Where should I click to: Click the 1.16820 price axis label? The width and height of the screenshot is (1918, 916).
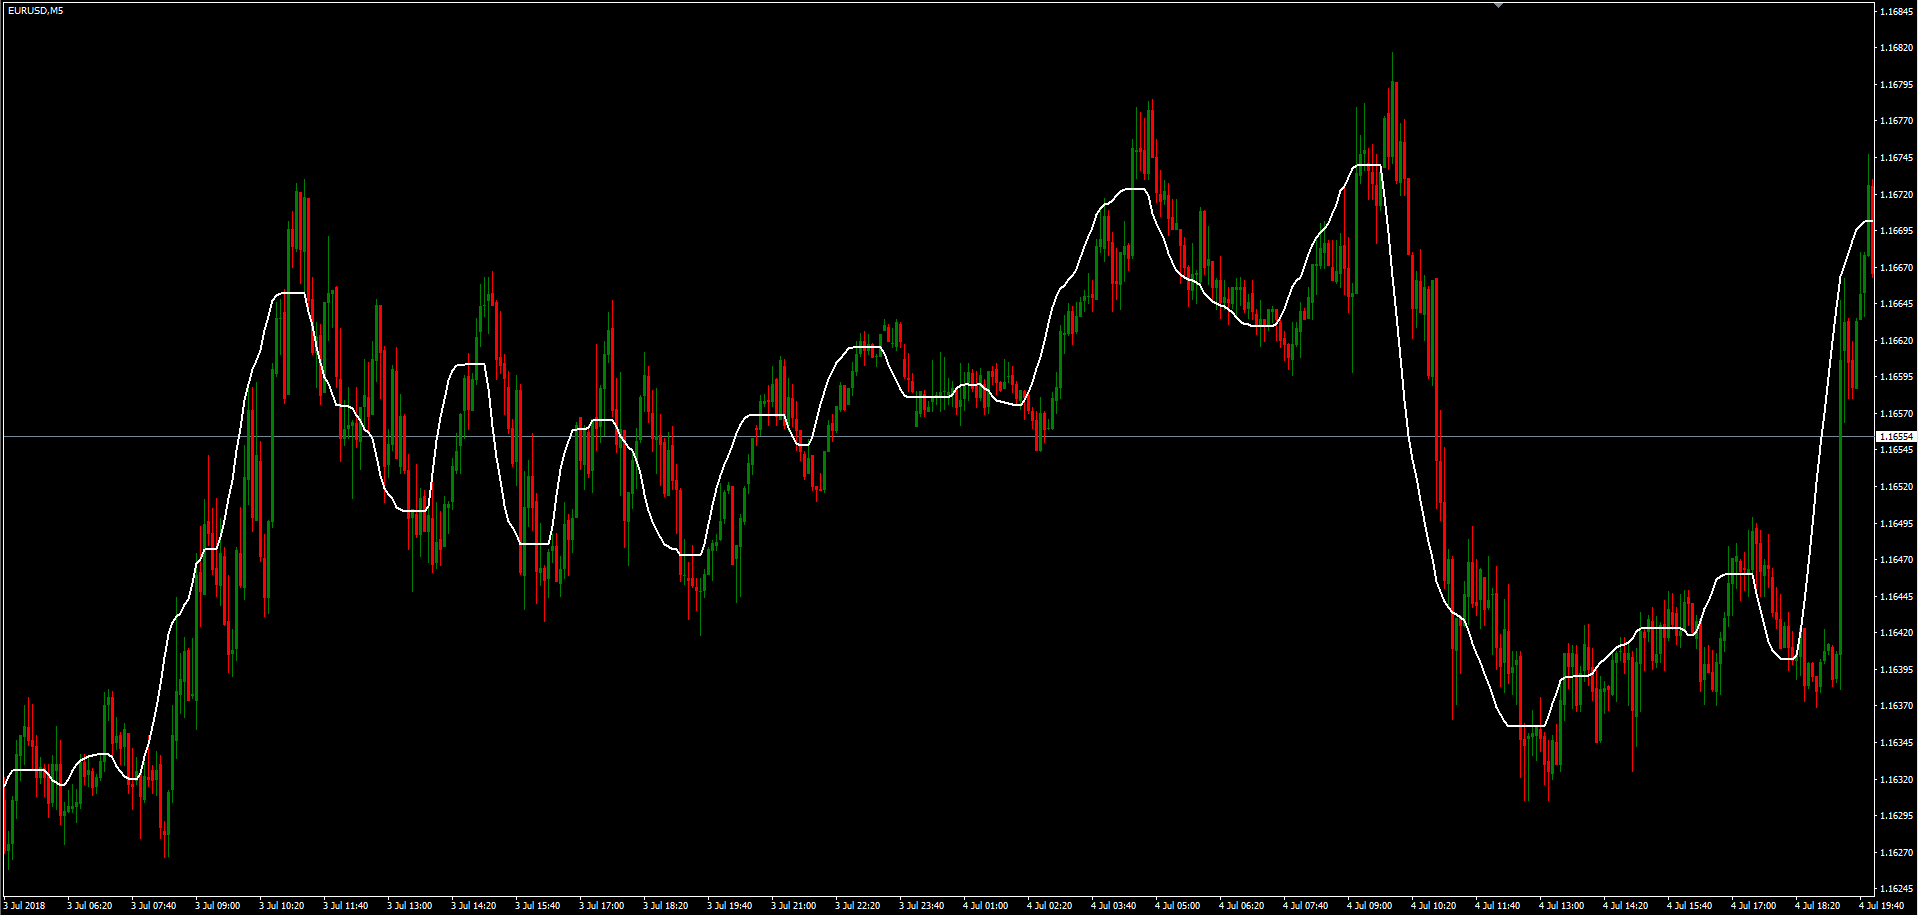click(x=1896, y=48)
